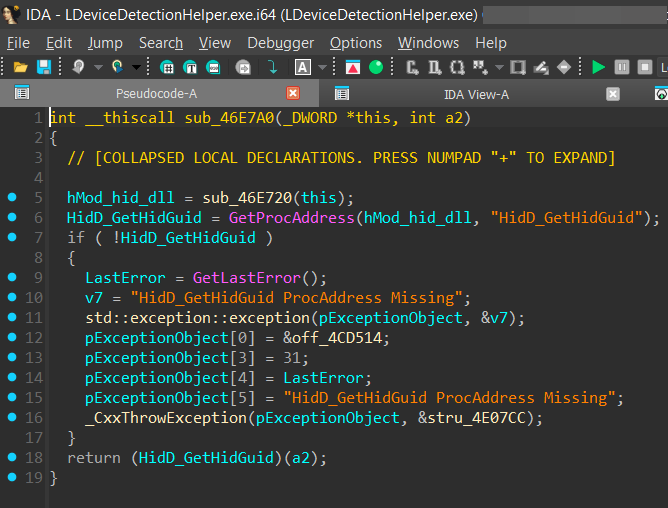668x508 pixels.
Task: Toggle breakpoint dot on line 16
Action: (x=12, y=417)
